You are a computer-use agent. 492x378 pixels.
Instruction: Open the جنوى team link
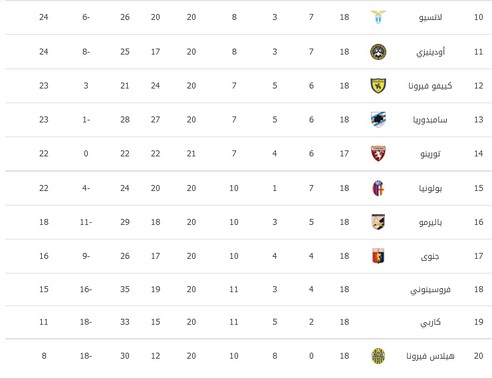pos(430,256)
